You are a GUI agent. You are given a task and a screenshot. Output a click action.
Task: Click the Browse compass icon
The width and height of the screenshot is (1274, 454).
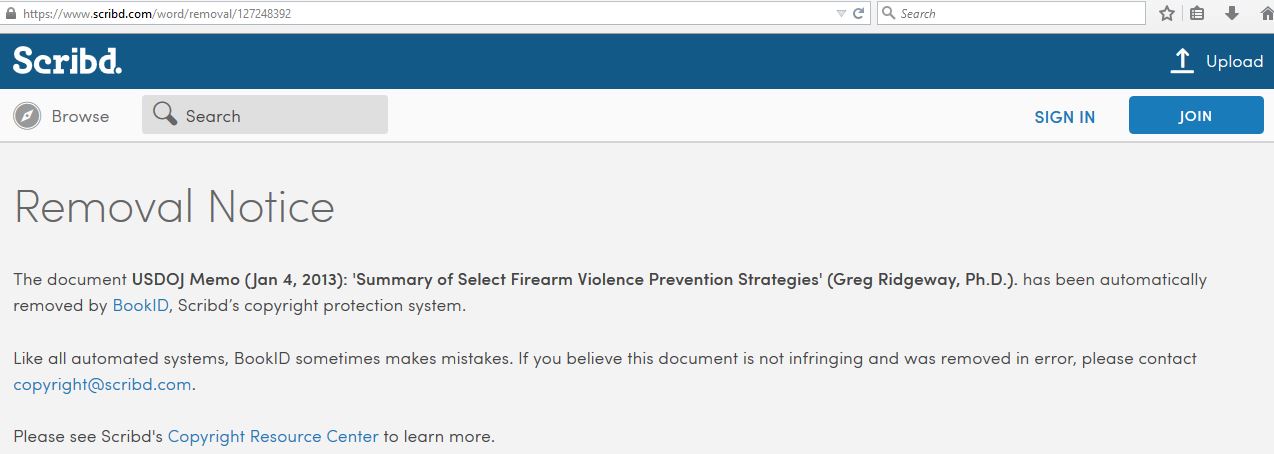[x=27, y=116]
